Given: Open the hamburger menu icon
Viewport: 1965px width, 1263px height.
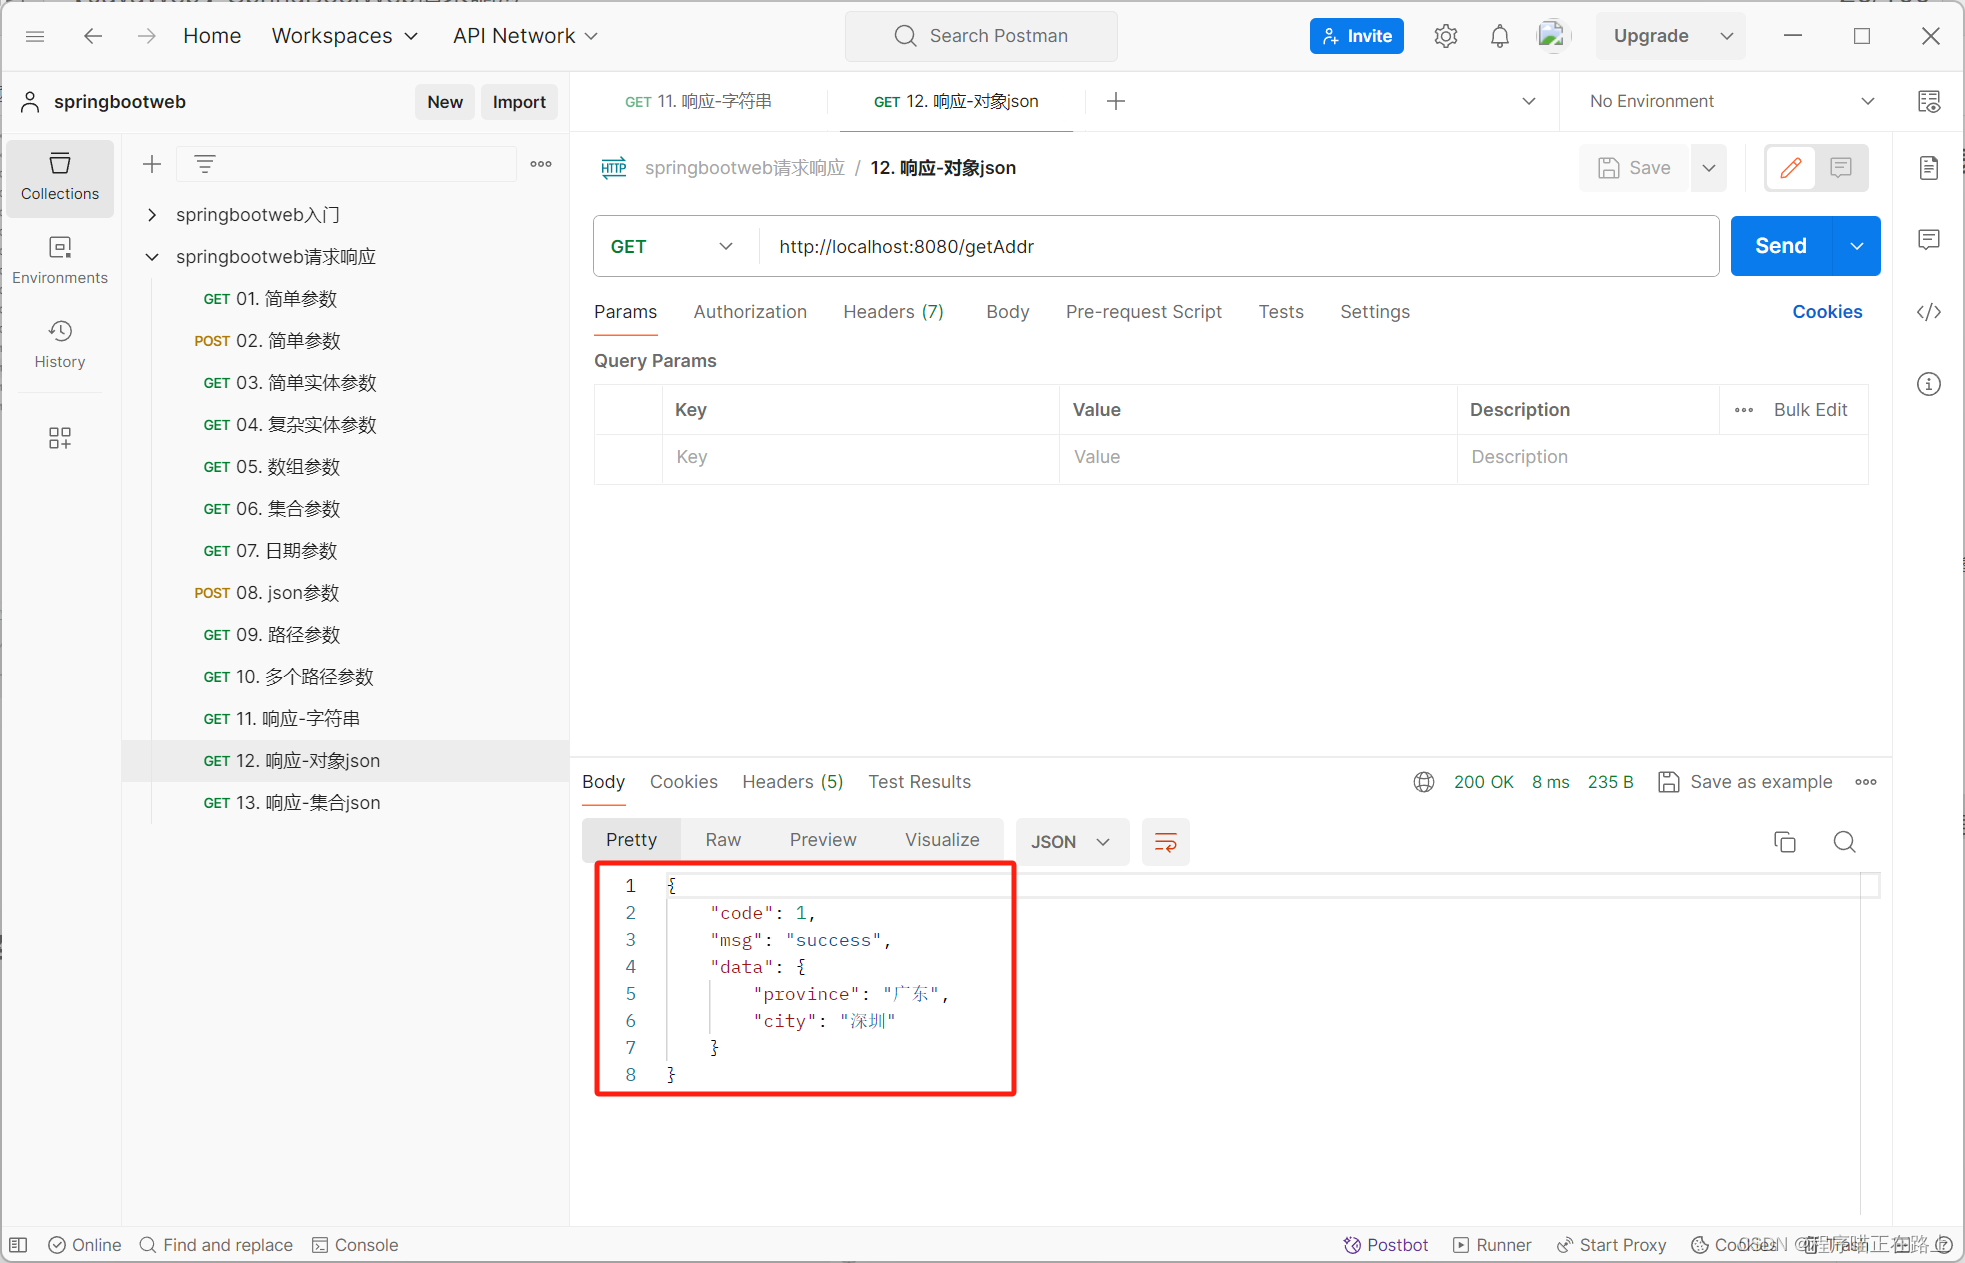Looking at the screenshot, I should click(35, 36).
